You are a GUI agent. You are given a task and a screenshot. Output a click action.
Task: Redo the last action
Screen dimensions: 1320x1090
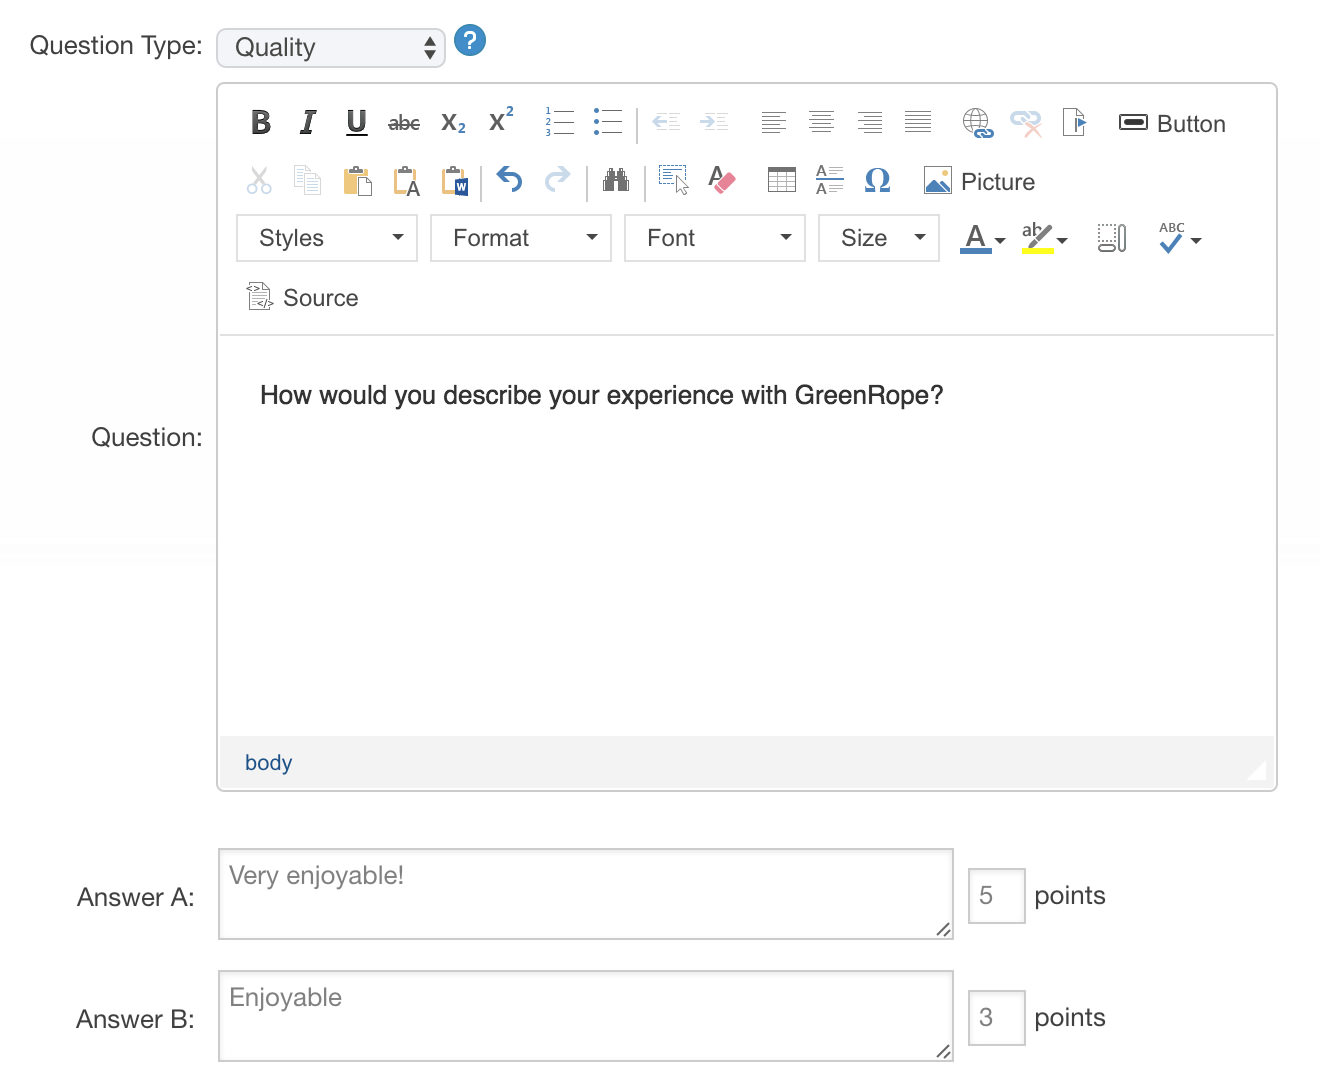pyautogui.click(x=557, y=180)
